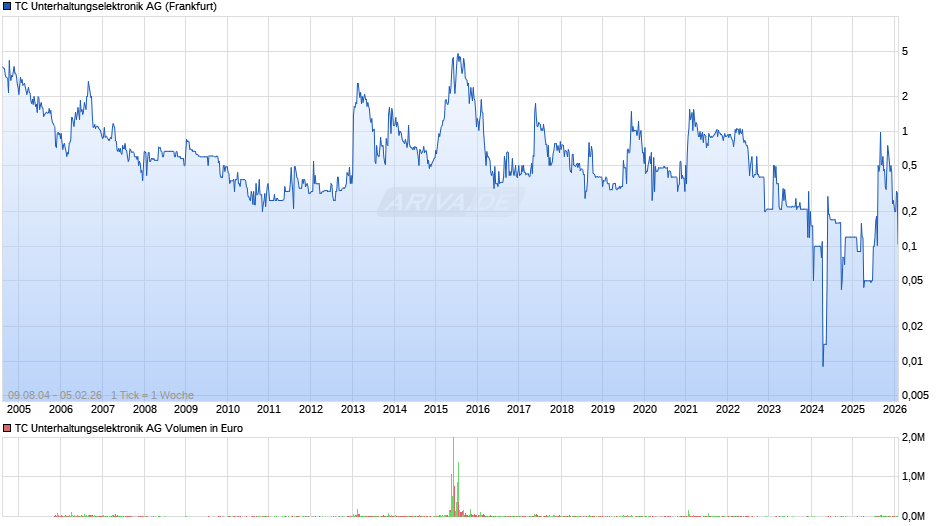Click the price axis value 5
The image size is (940, 526).
tap(905, 52)
